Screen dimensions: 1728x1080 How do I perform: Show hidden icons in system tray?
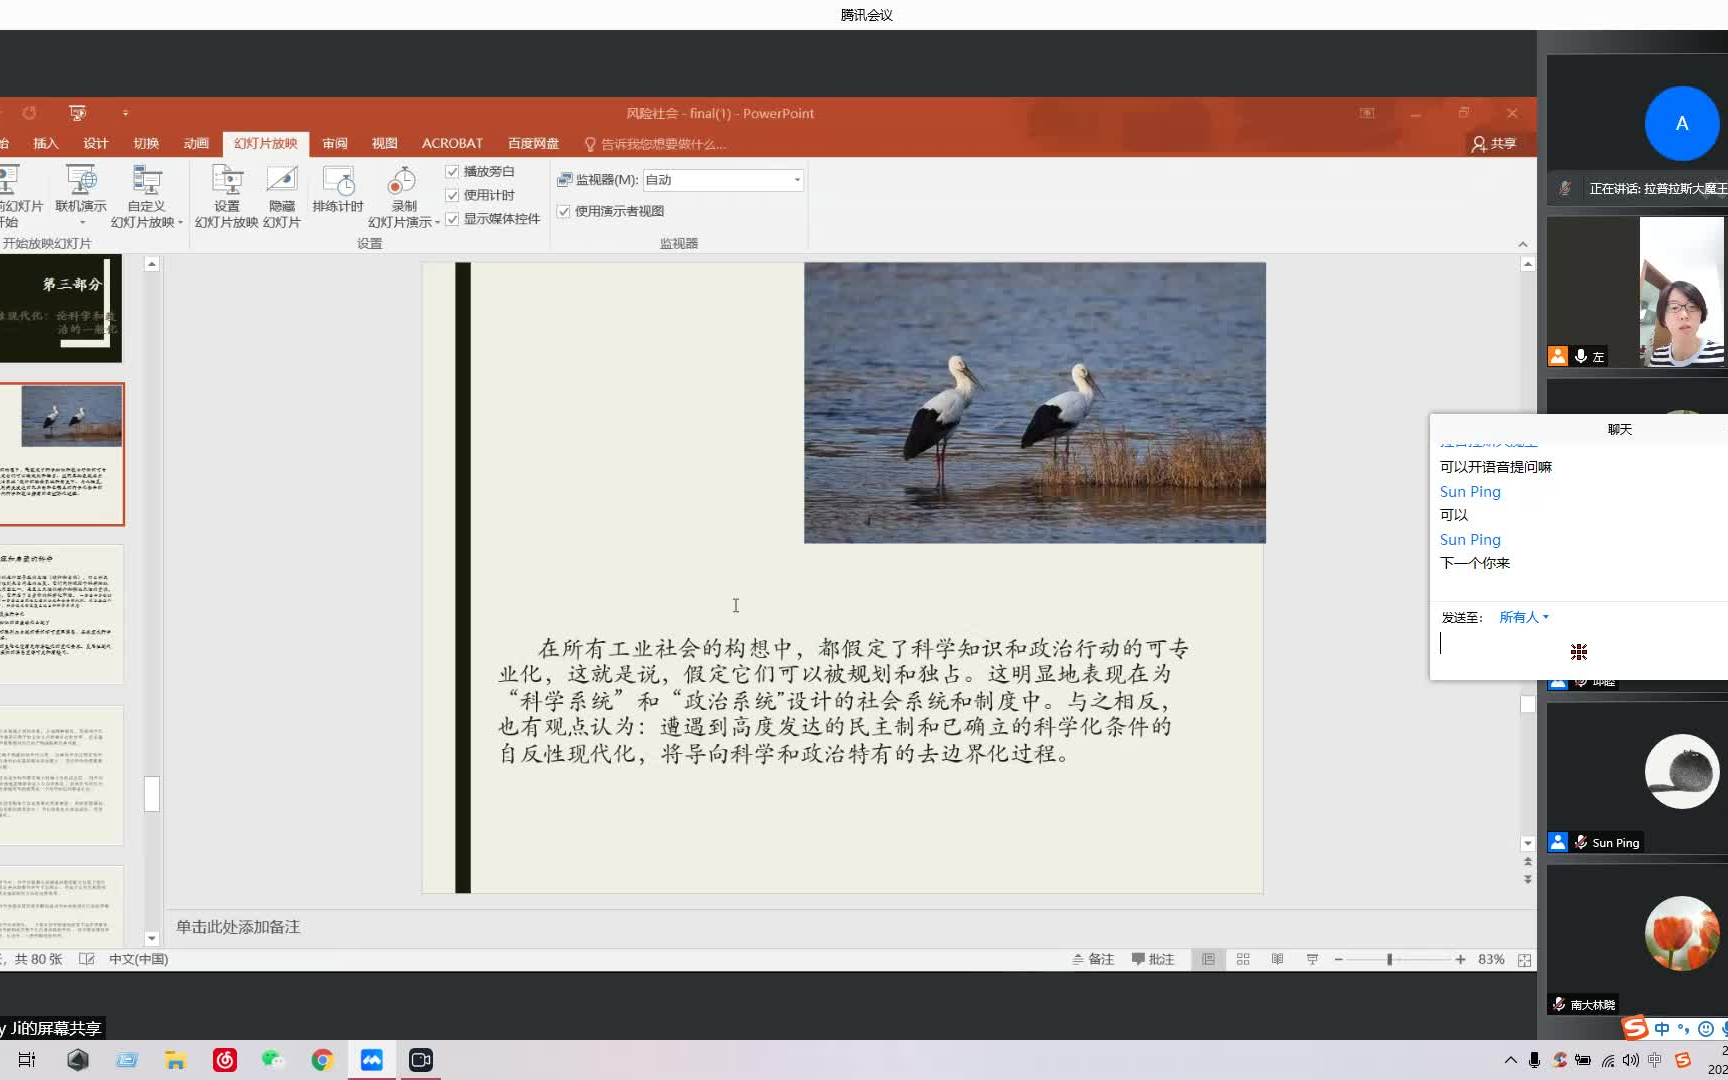coord(1510,1060)
